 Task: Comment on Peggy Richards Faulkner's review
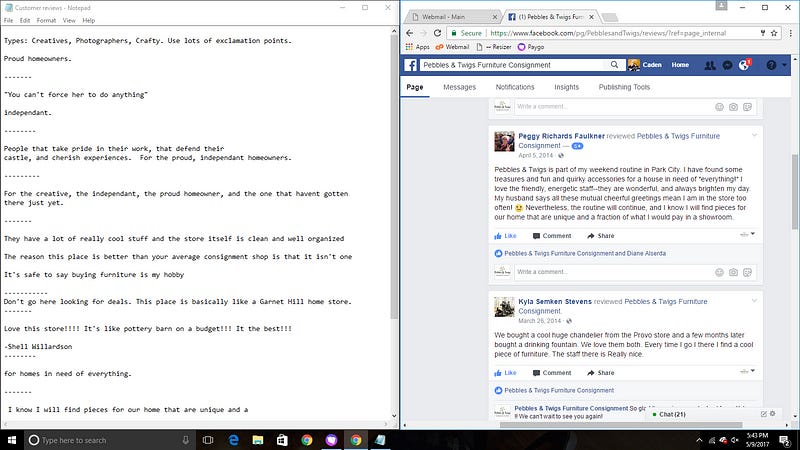[x=552, y=236]
